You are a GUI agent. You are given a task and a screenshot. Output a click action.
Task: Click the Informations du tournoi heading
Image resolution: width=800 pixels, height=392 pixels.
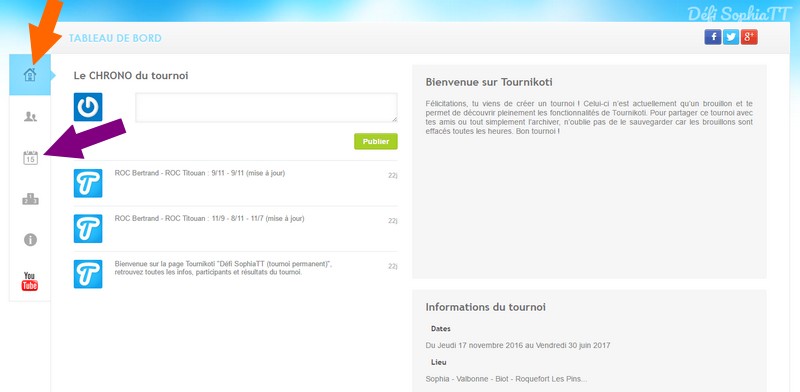tap(485, 307)
